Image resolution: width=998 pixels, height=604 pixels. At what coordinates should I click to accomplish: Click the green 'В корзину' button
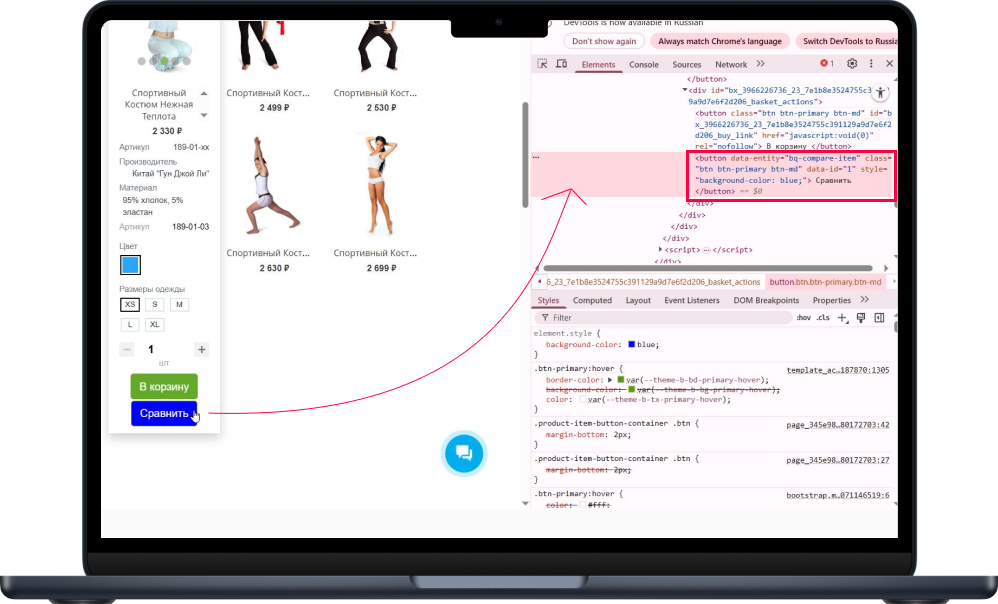(164, 387)
